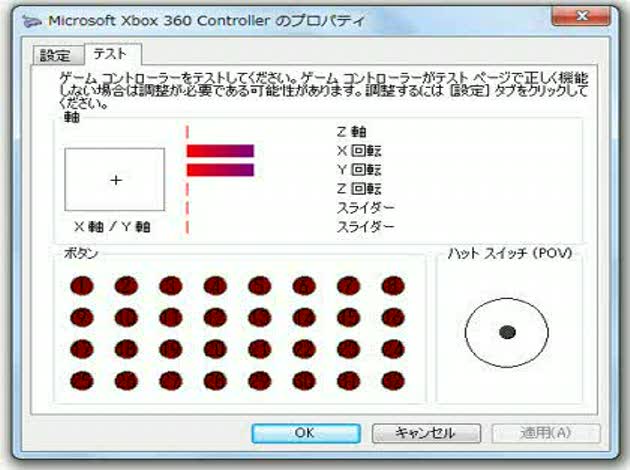Click button indicator 30

tap(304, 381)
